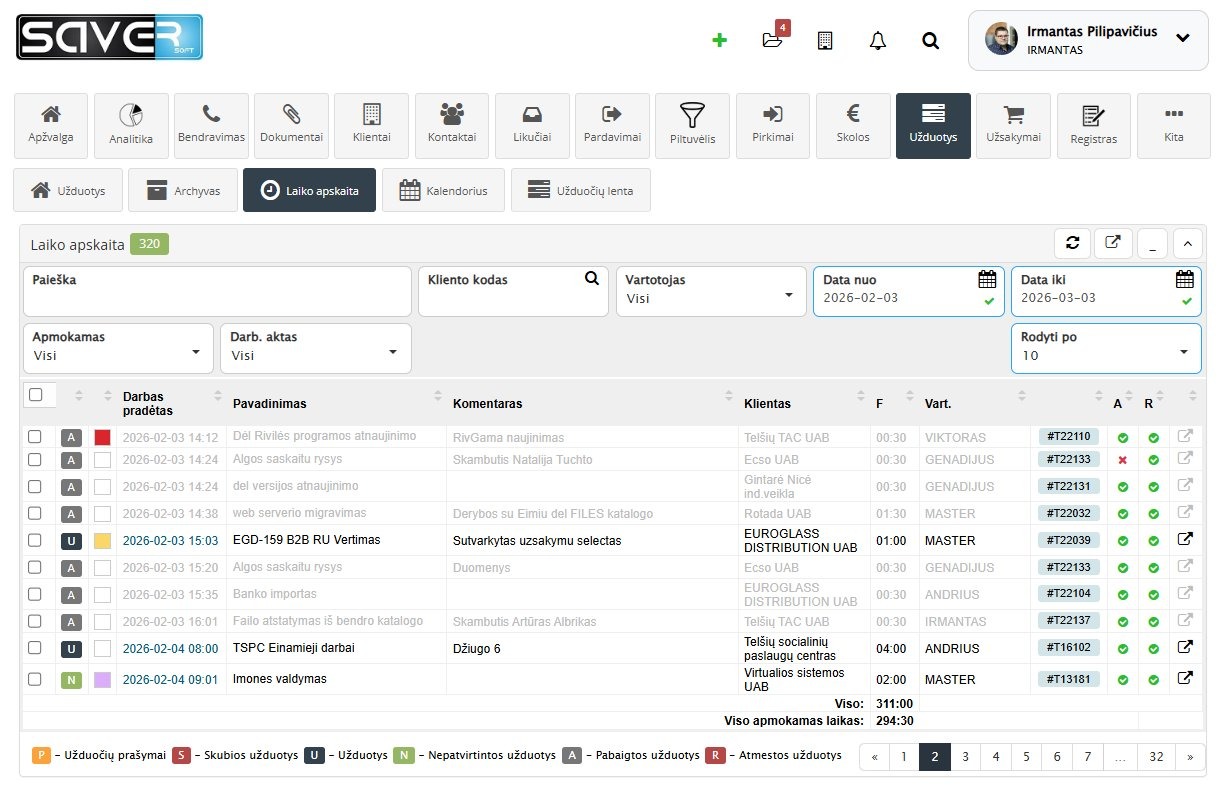Select the Imones valdymas row checkbox
Screen dimensions: 1219x795
point(35,680)
